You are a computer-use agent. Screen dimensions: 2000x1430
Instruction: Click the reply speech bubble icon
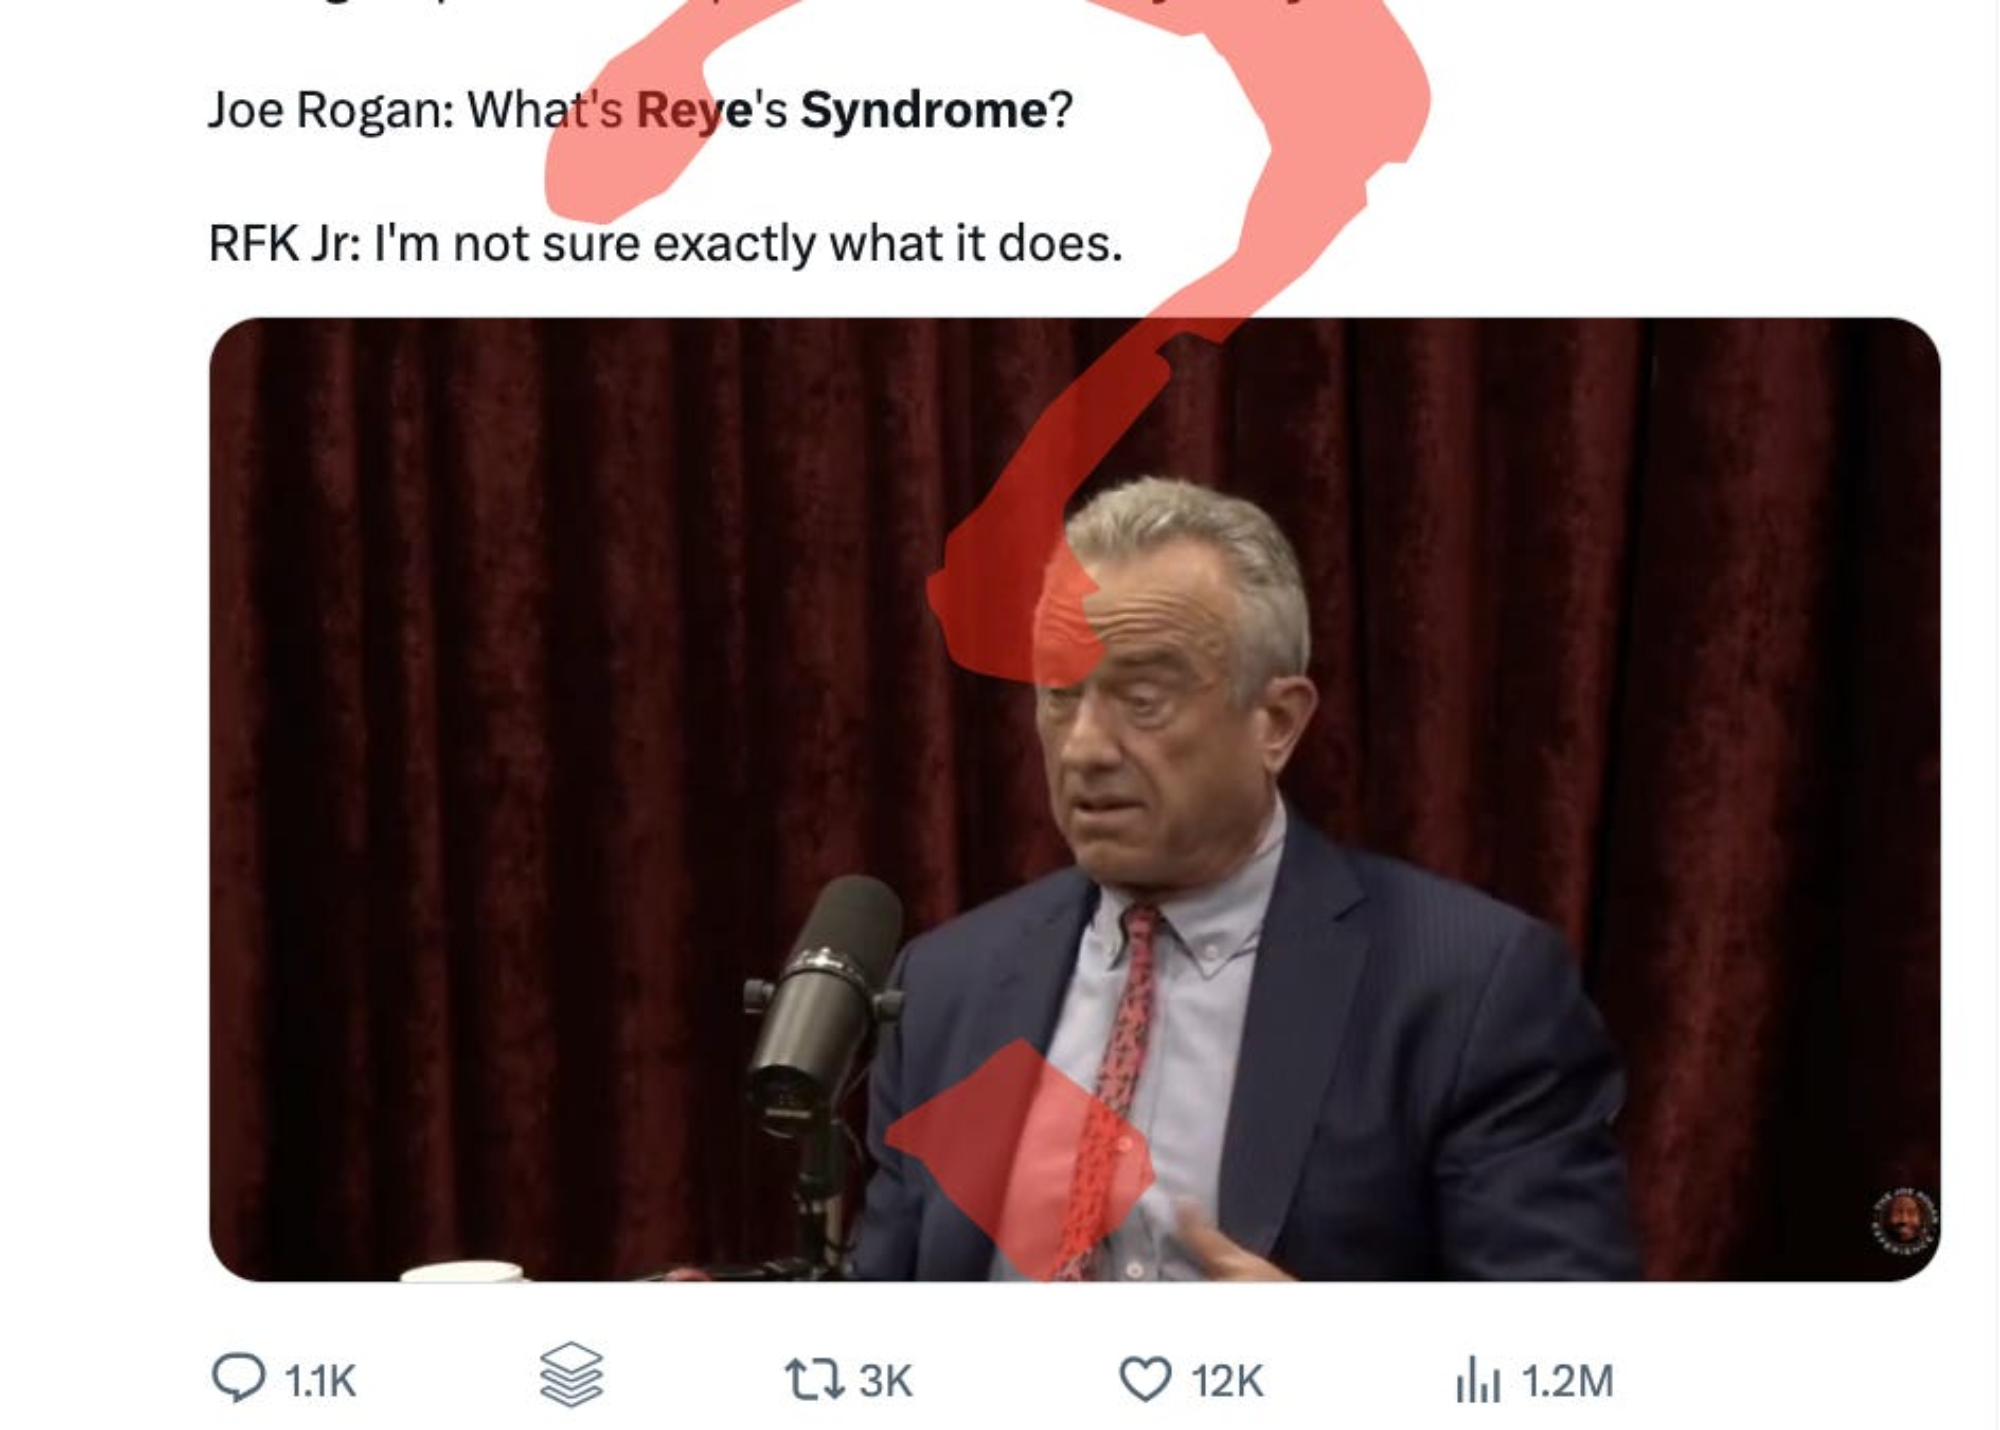pos(238,1378)
